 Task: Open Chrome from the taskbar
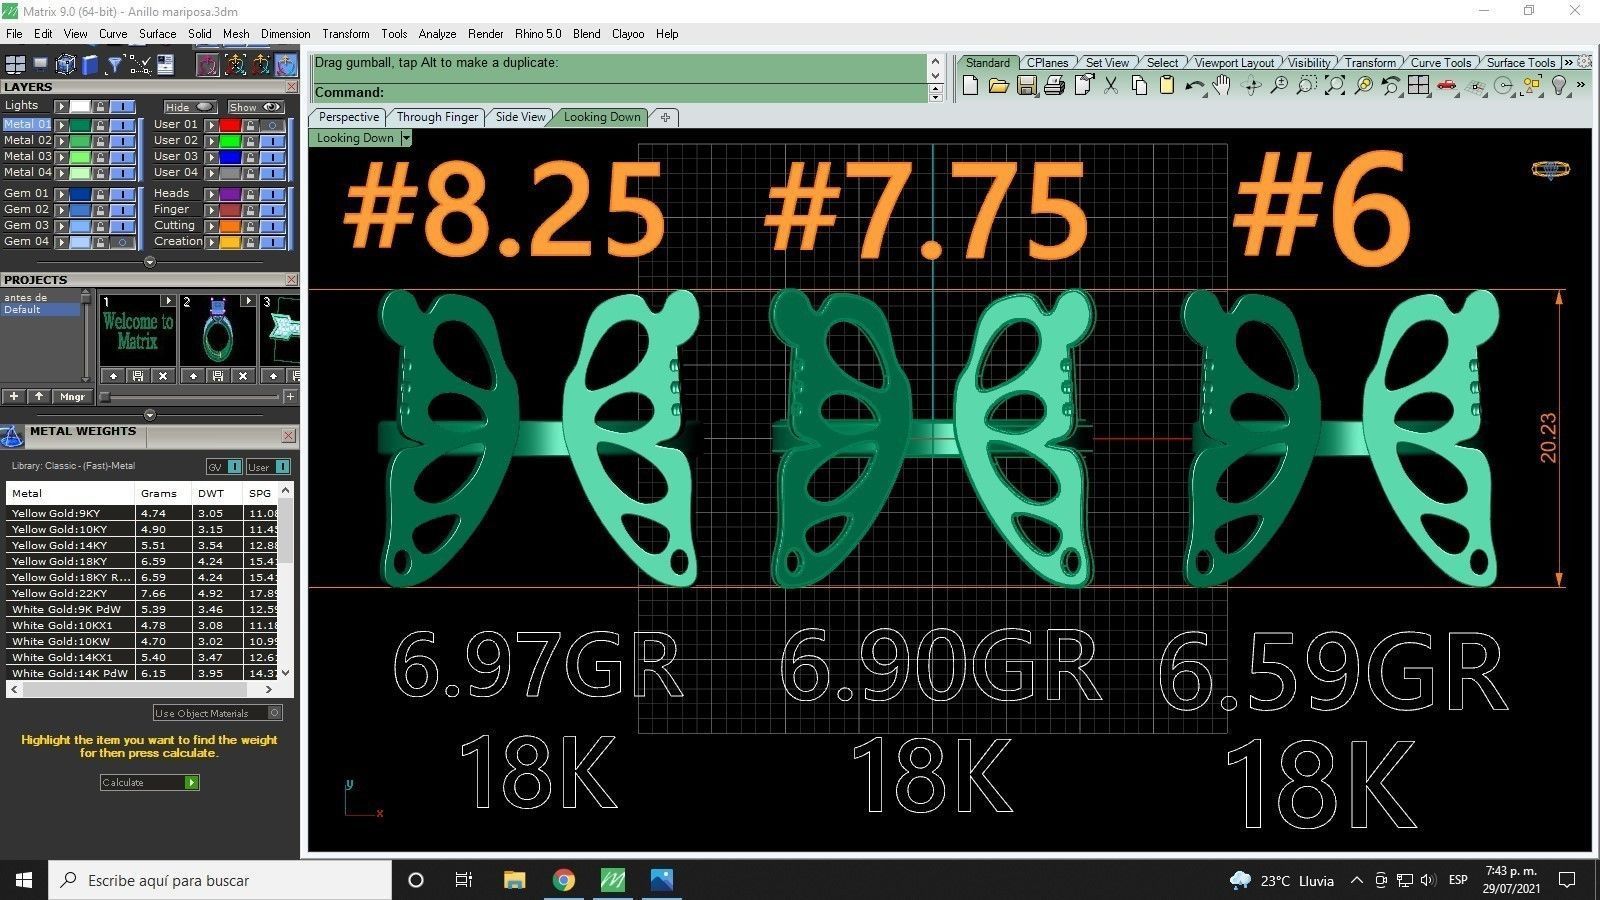(x=564, y=880)
